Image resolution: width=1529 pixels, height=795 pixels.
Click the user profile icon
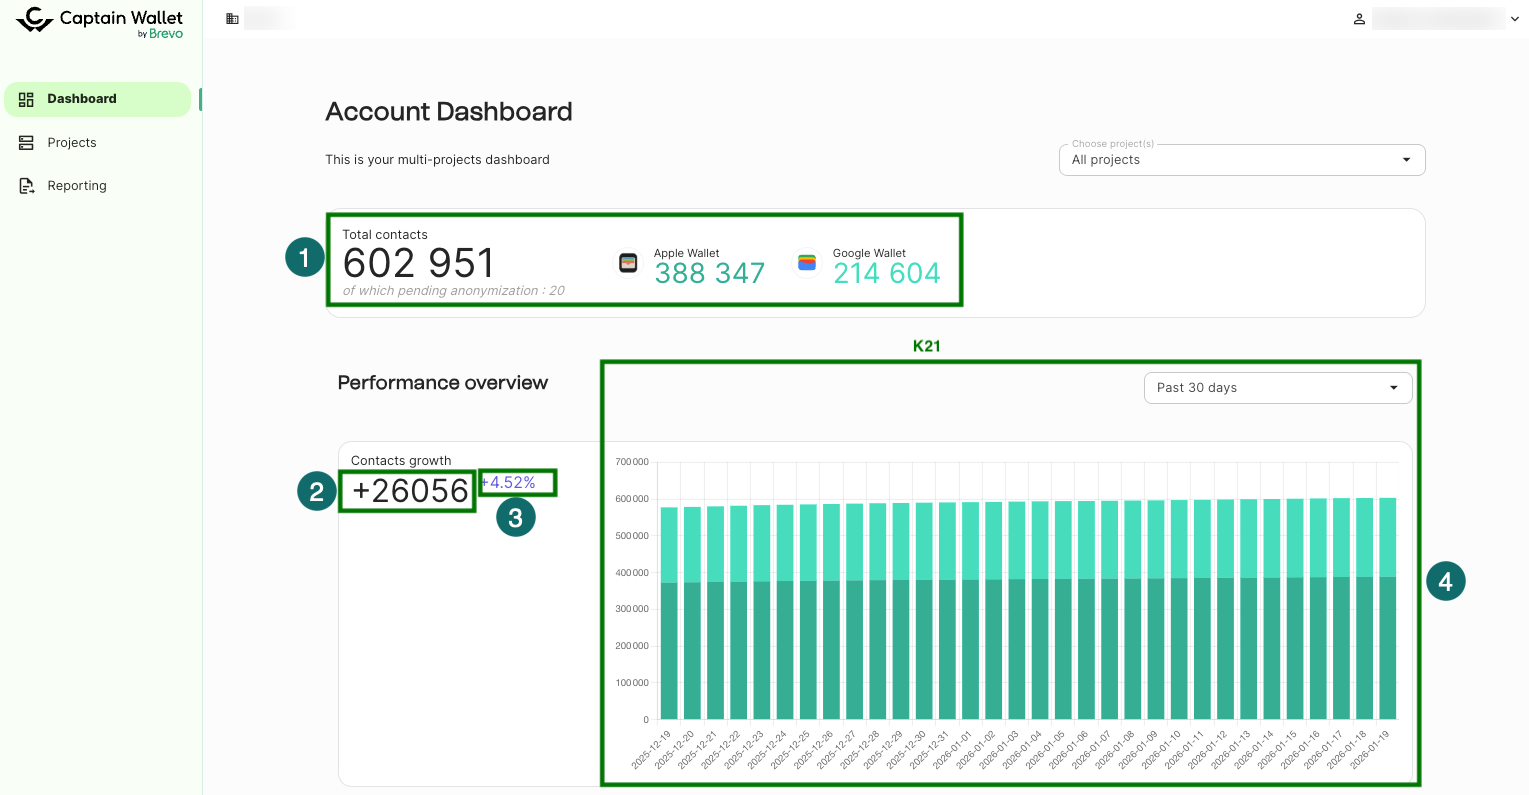click(1359, 19)
